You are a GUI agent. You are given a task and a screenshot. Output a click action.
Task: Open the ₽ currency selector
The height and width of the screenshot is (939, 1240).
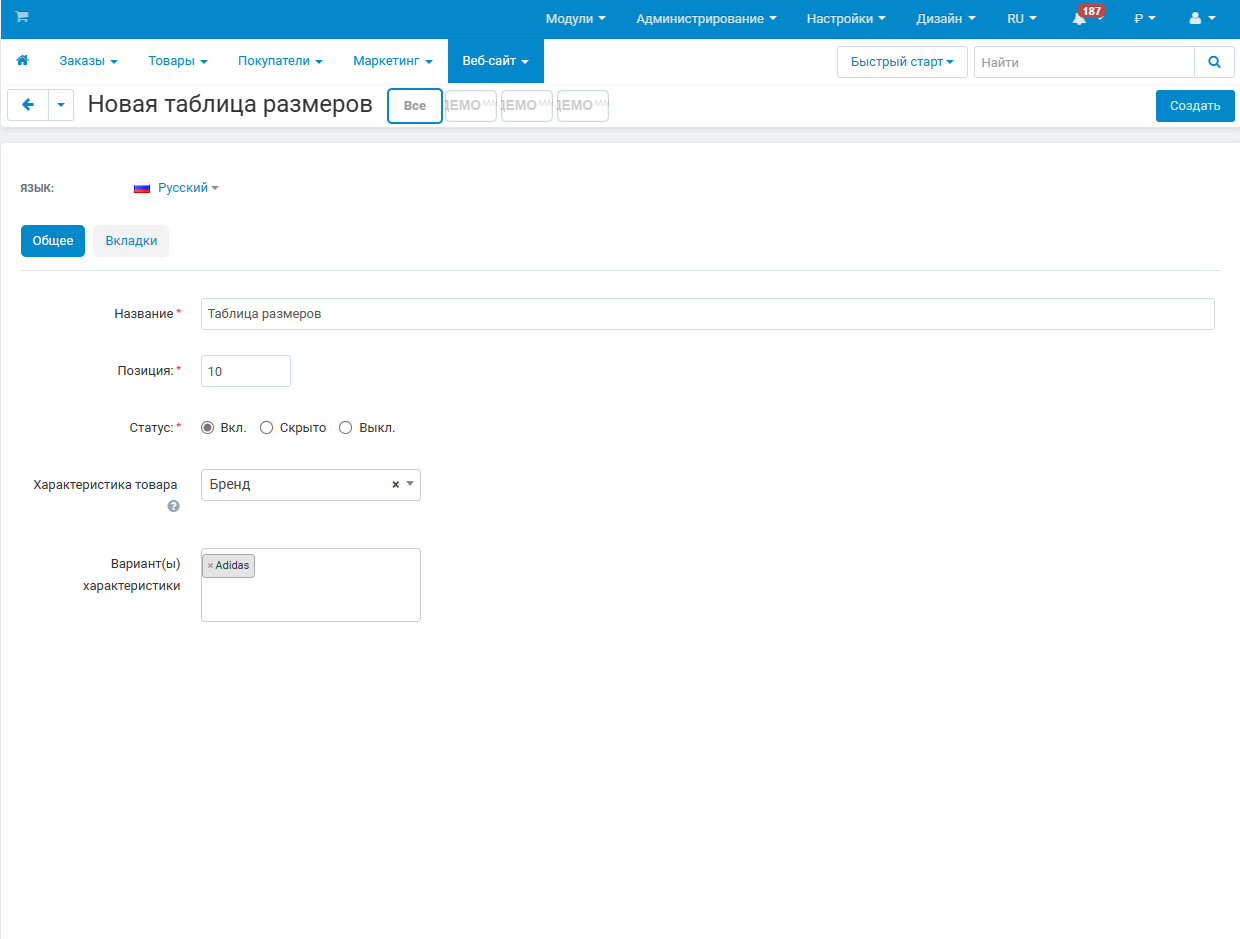point(1145,18)
